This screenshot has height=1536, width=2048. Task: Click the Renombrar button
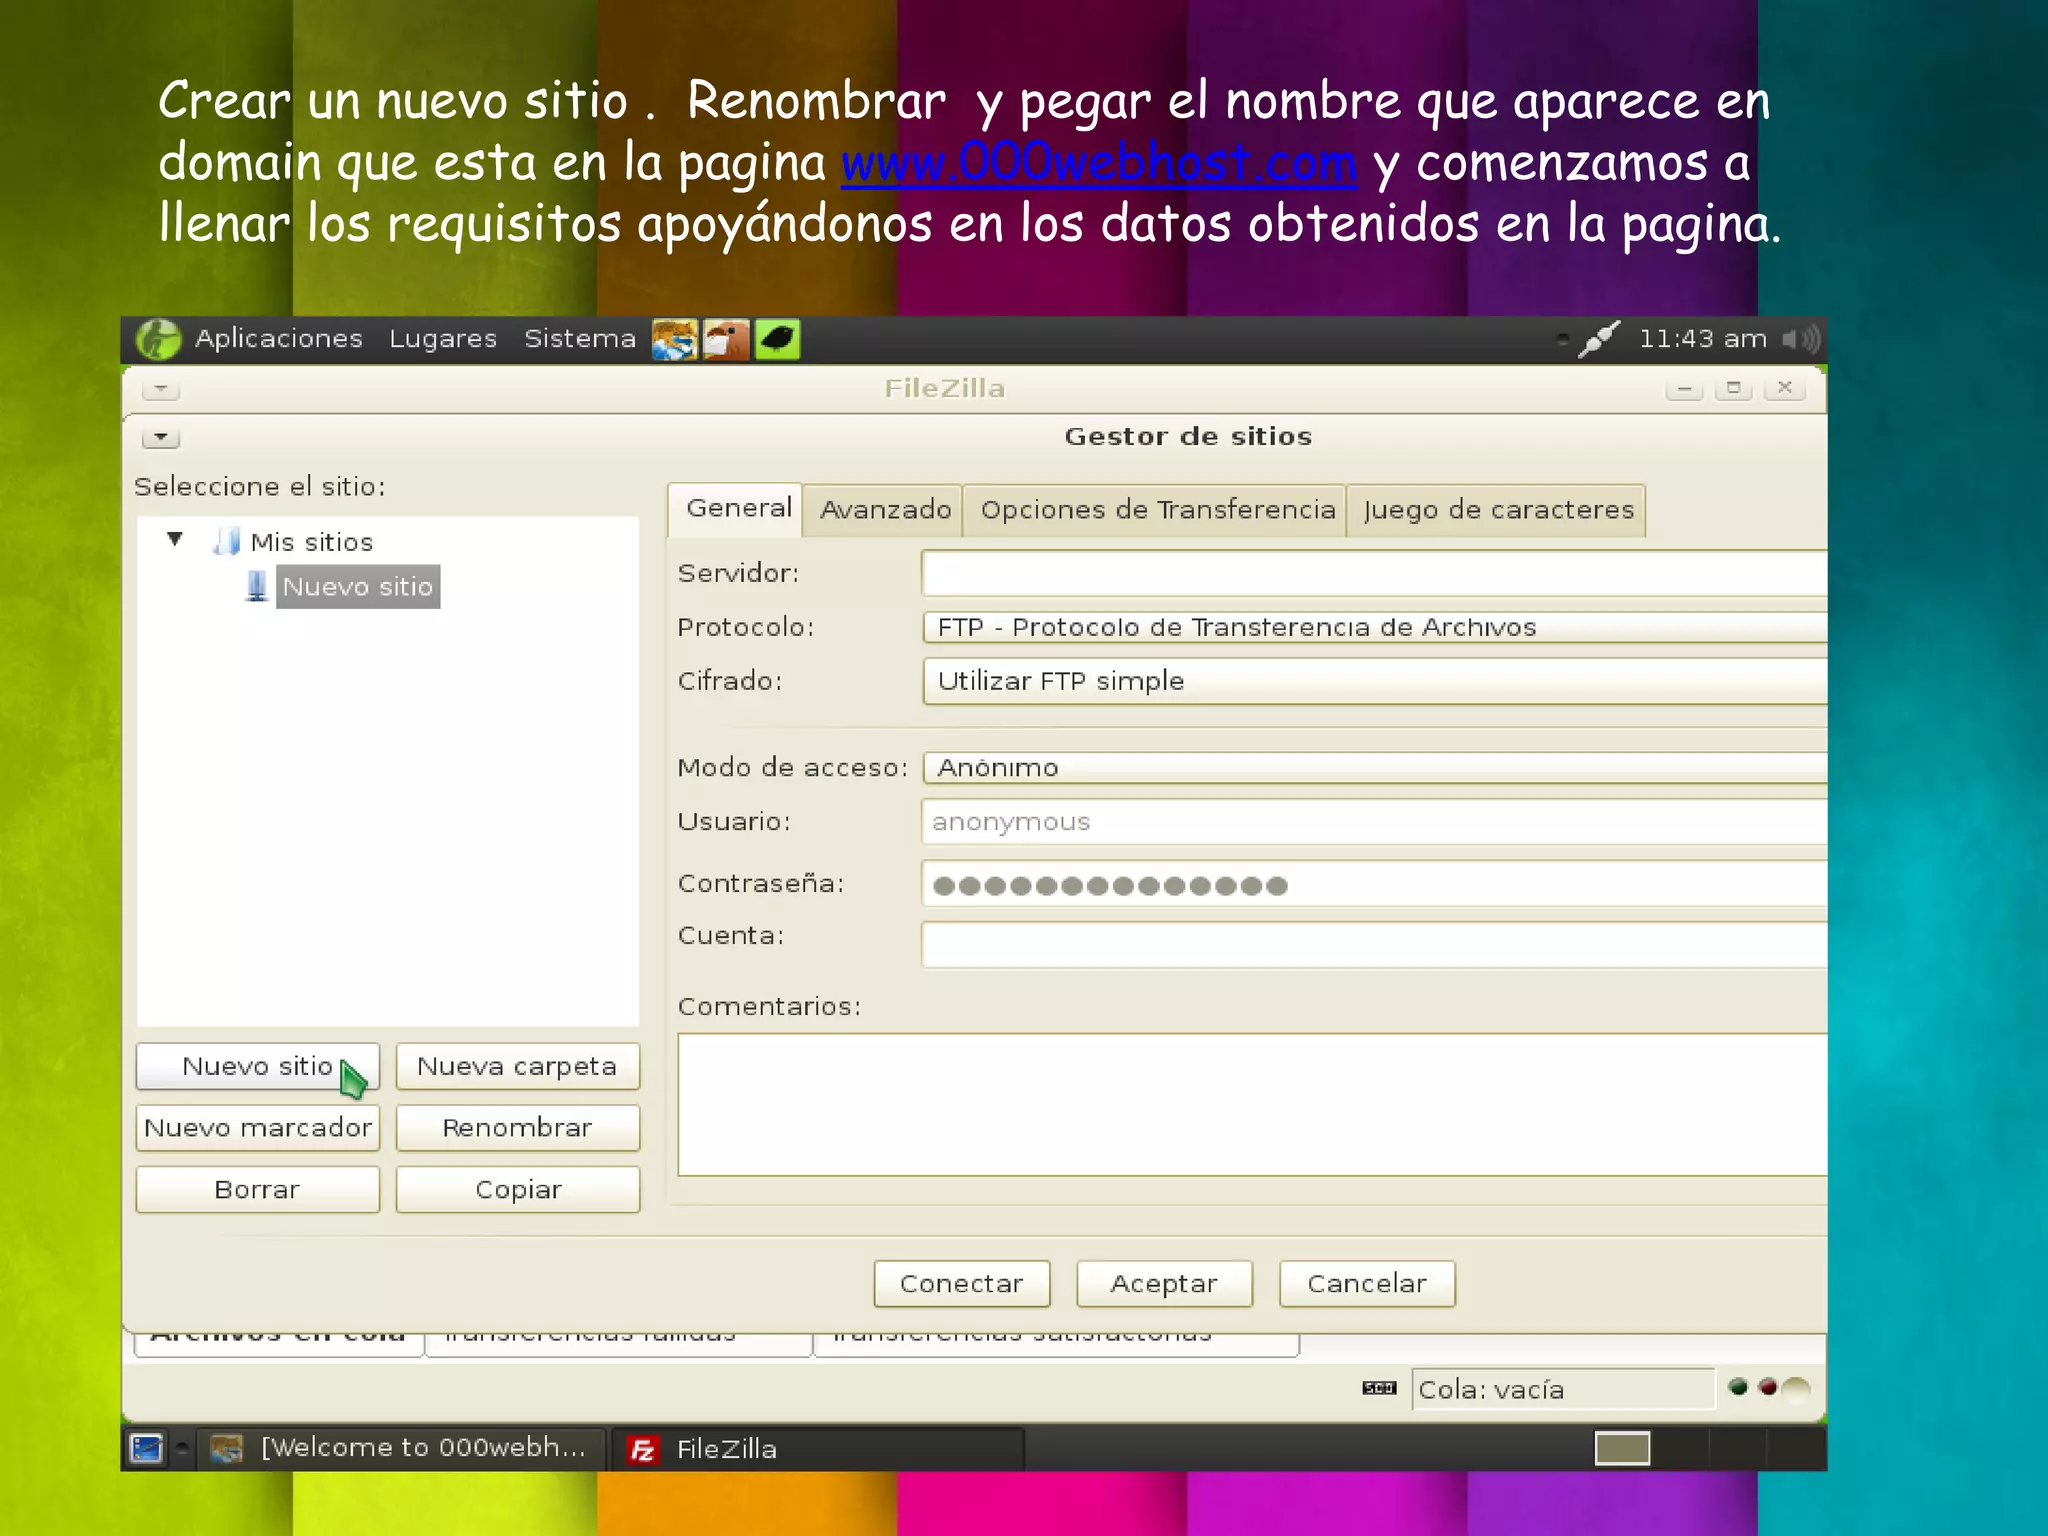517,1128
